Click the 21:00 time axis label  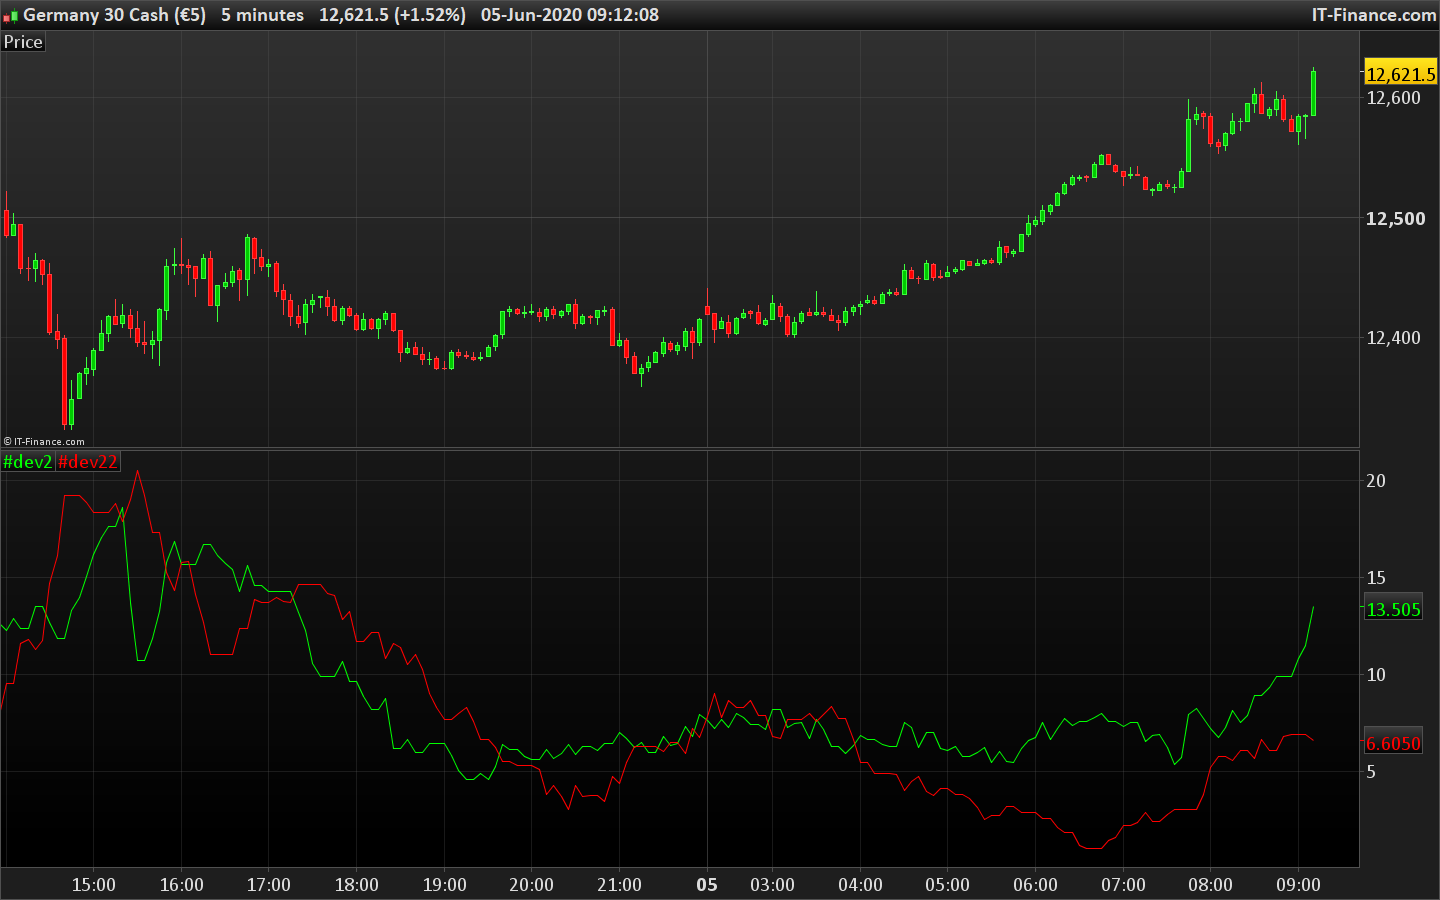pos(619,885)
